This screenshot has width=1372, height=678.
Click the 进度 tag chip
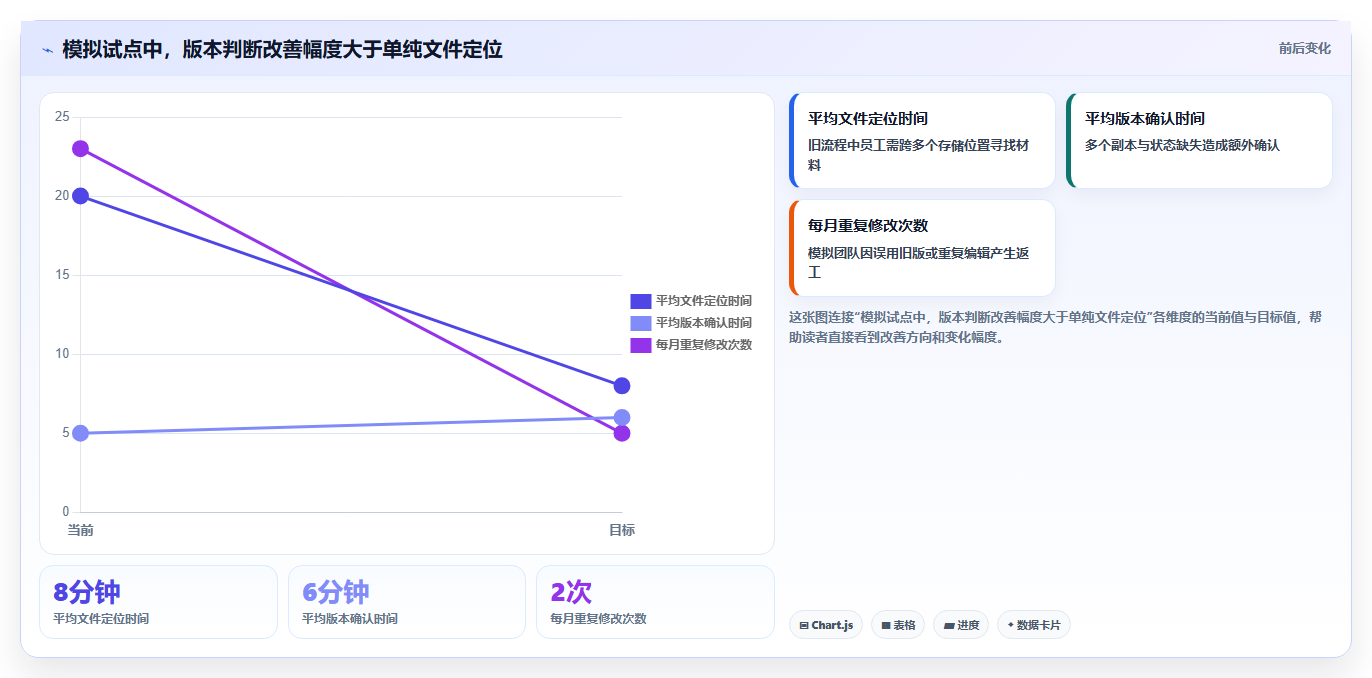(x=961, y=625)
